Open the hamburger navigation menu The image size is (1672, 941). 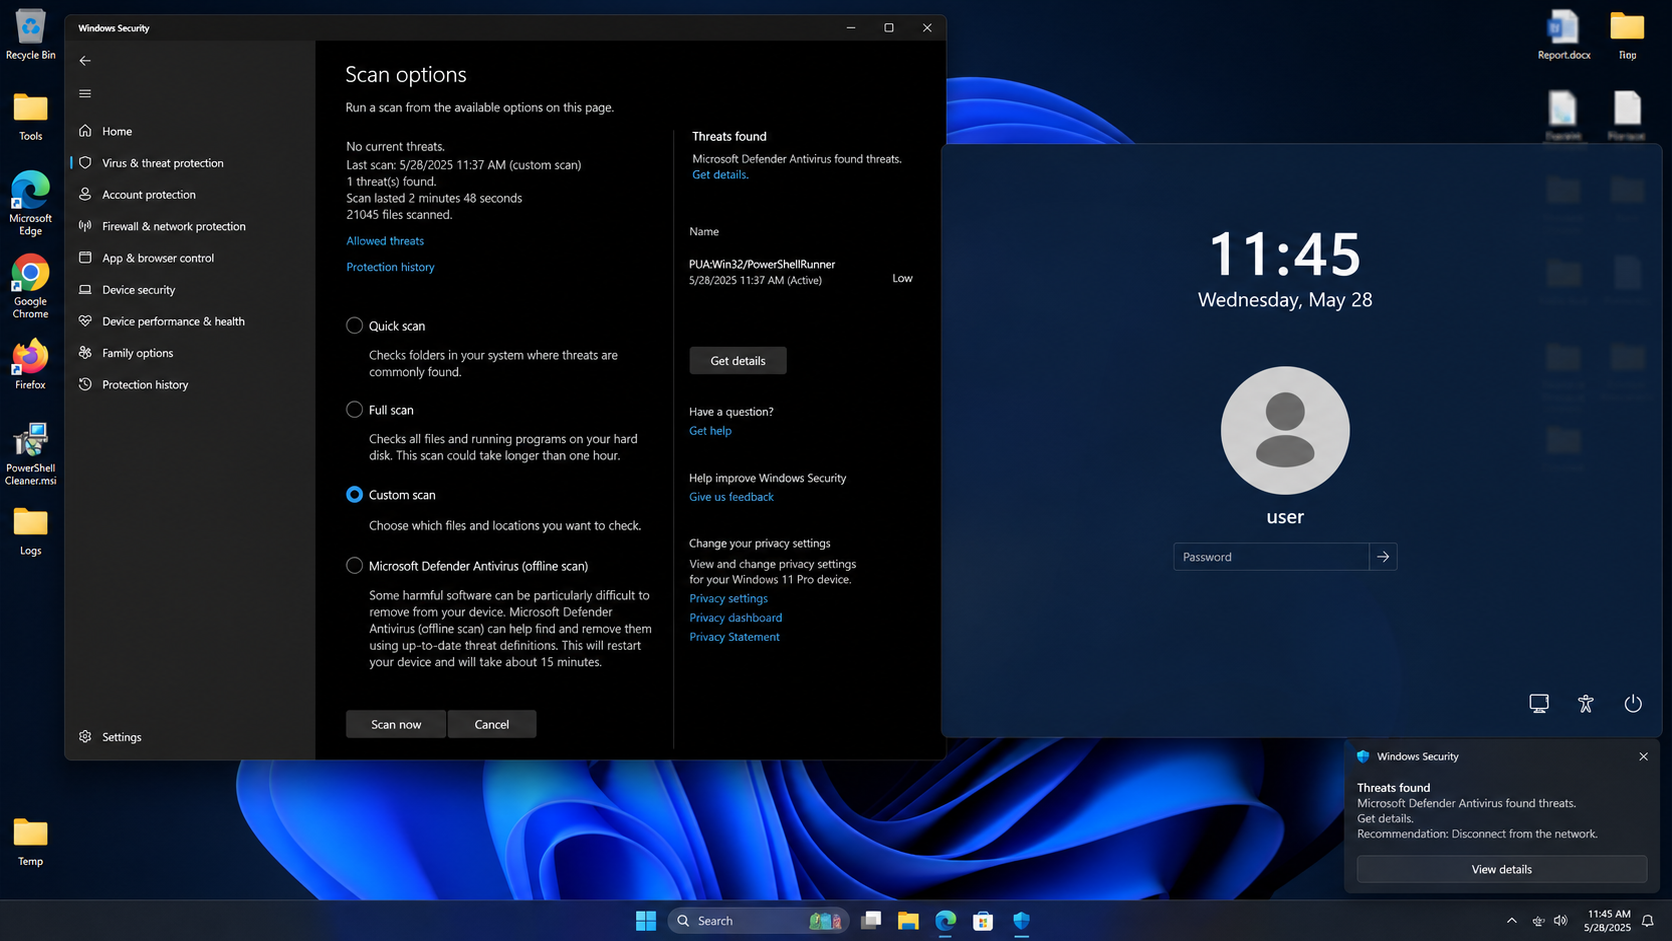(x=85, y=94)
